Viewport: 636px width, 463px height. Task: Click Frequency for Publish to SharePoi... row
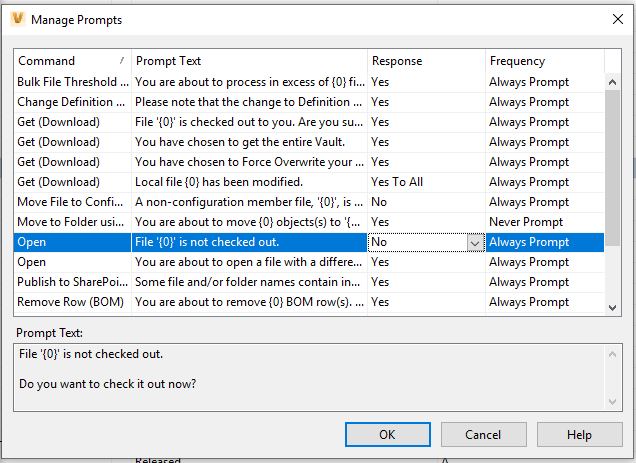click(x=545, y=282)
